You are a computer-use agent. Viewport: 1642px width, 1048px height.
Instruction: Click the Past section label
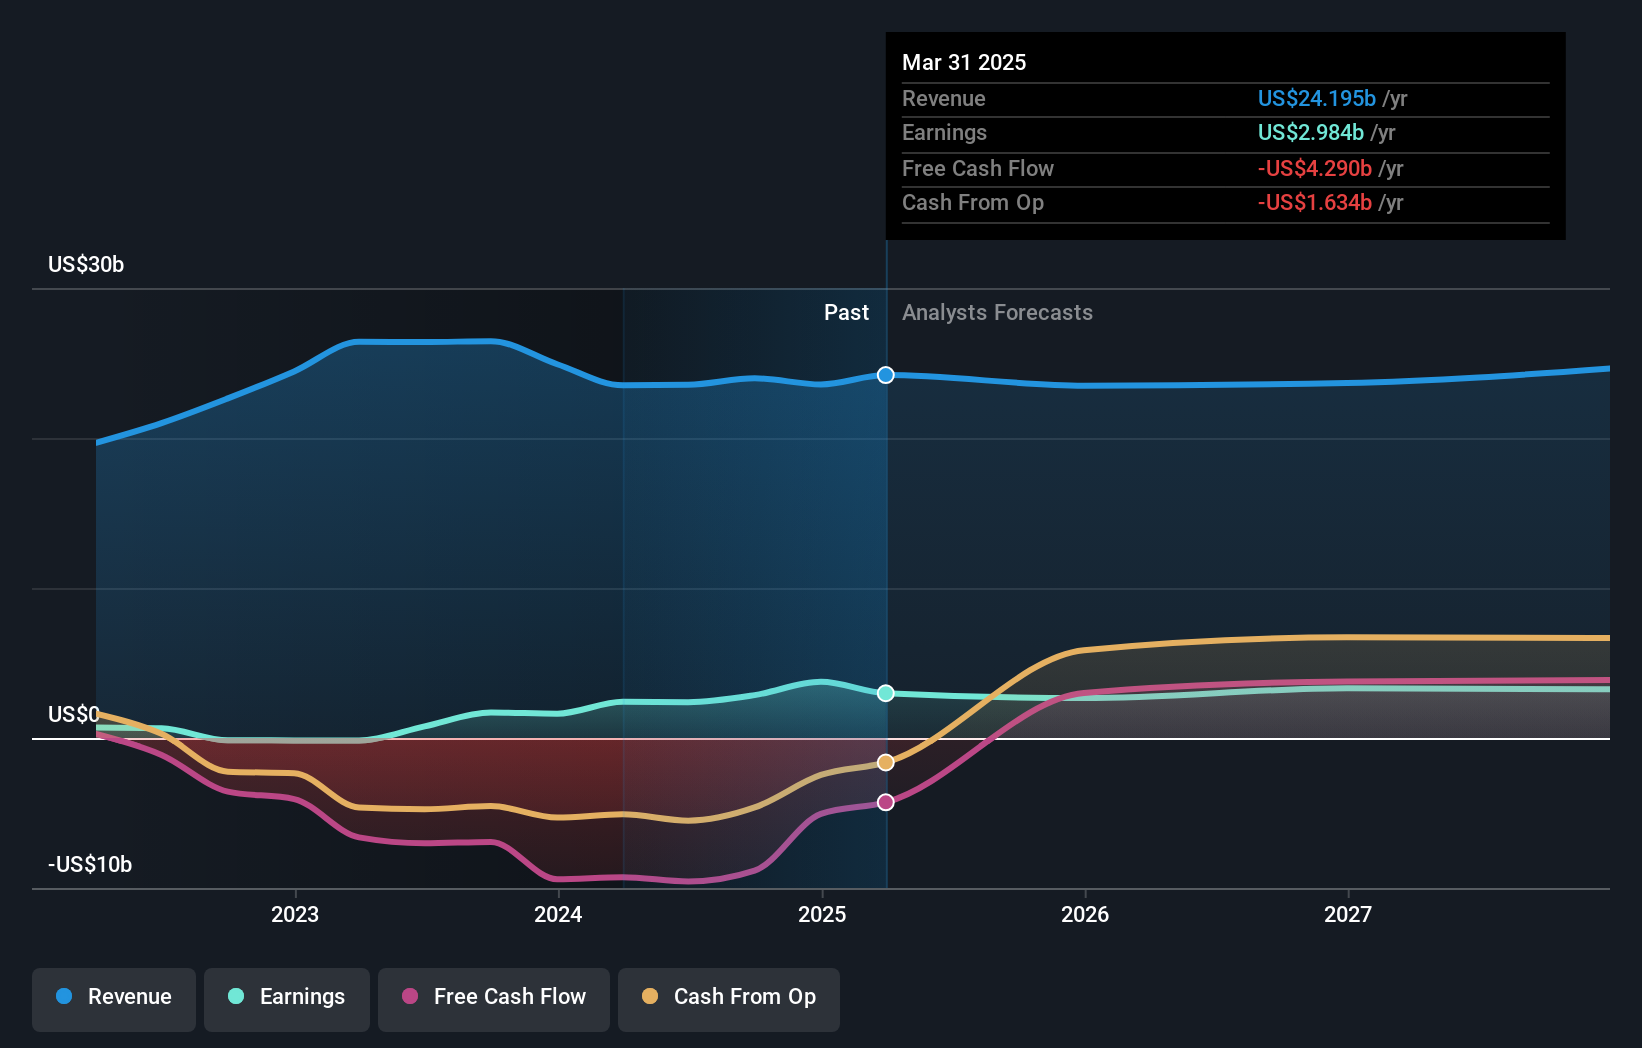click(846, 312)
